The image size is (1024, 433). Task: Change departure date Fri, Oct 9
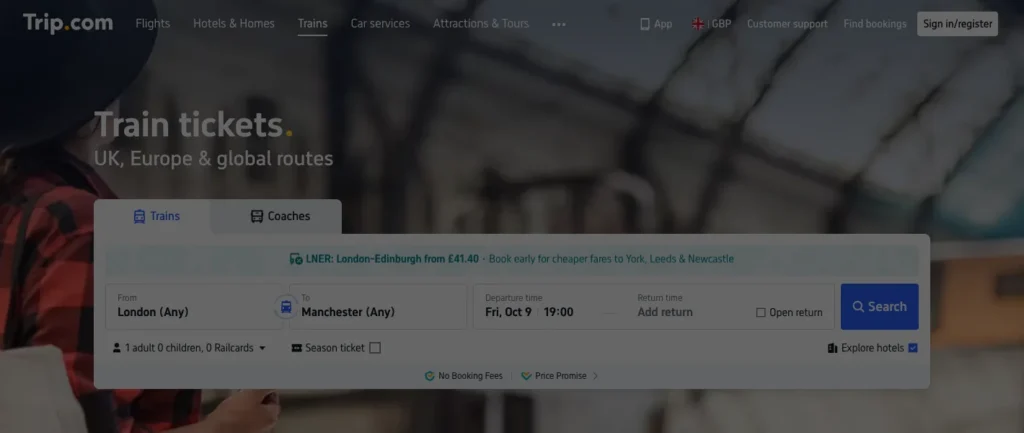(508, 312)
